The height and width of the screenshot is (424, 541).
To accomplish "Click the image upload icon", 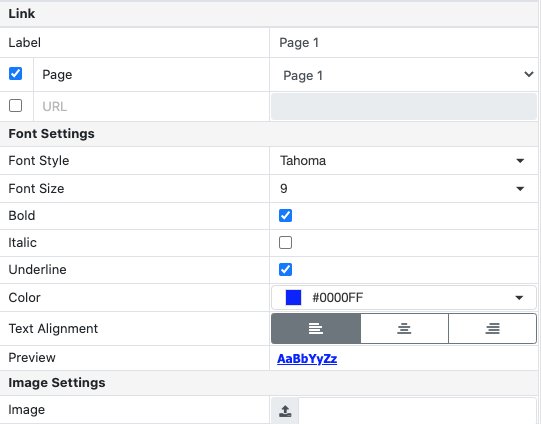I will coord(285,411).
